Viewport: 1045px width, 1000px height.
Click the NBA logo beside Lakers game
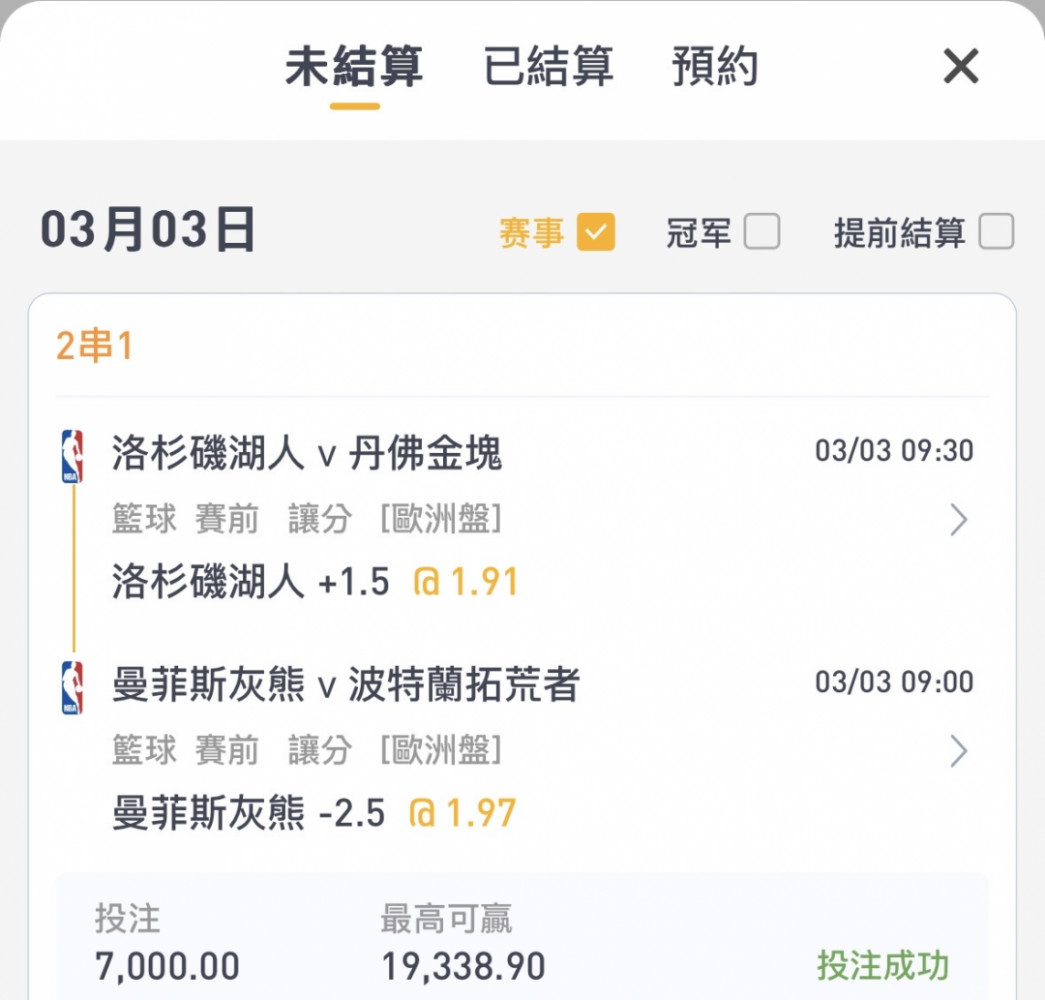click(x=72, y=456)
